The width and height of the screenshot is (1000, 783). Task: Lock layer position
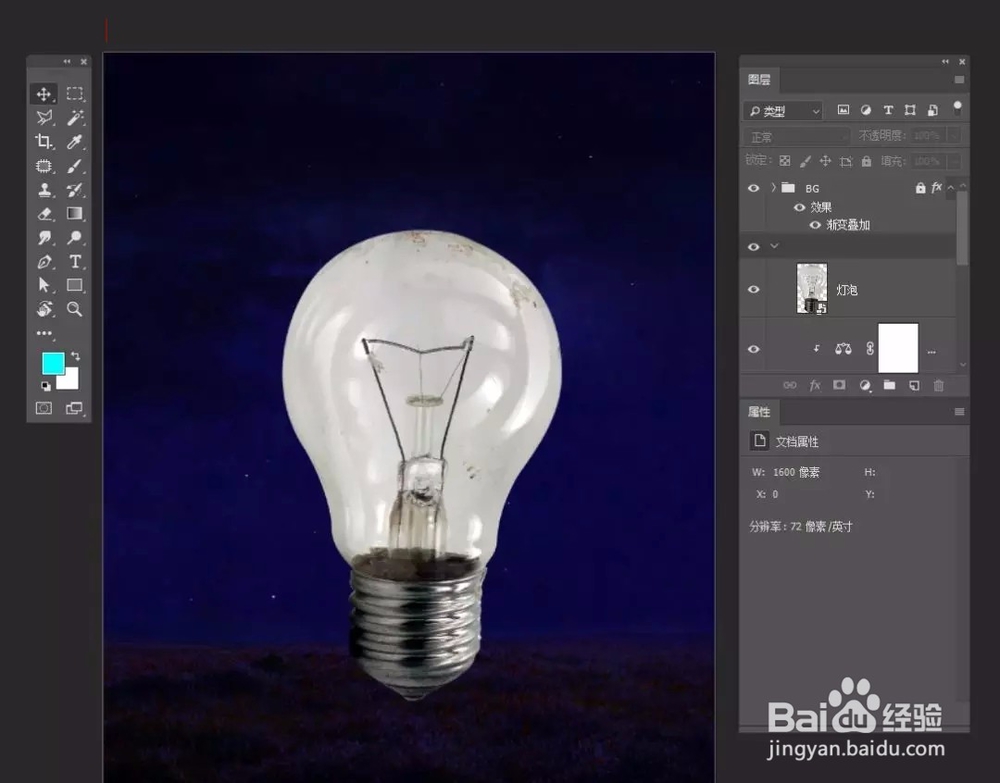click(825, 161)
